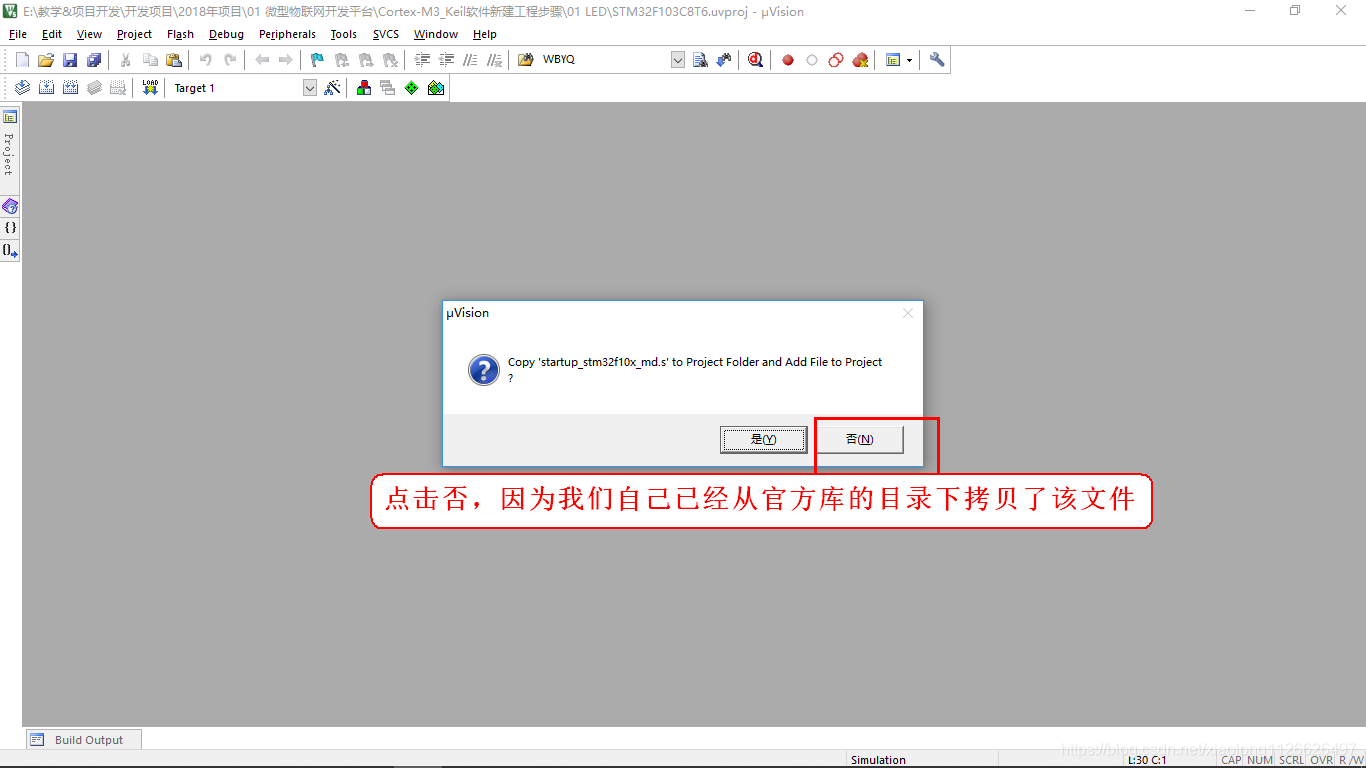Go to previous bookmark icon
1366x768 pixels.
pos(341,60)
